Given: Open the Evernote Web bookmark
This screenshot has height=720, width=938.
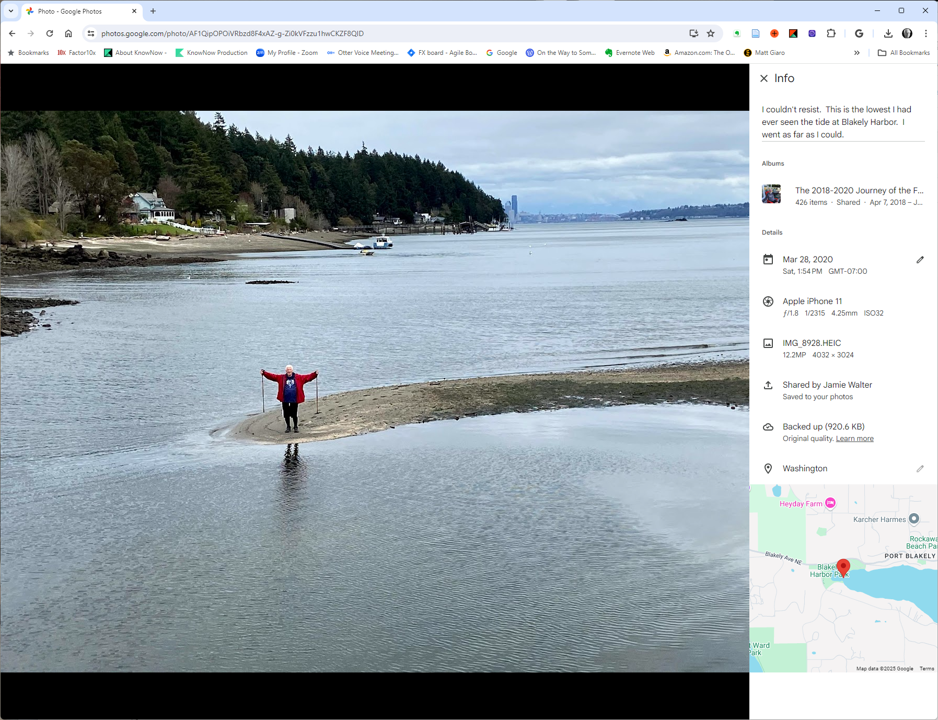Looking at the screenshot, I should pos(629,53).
